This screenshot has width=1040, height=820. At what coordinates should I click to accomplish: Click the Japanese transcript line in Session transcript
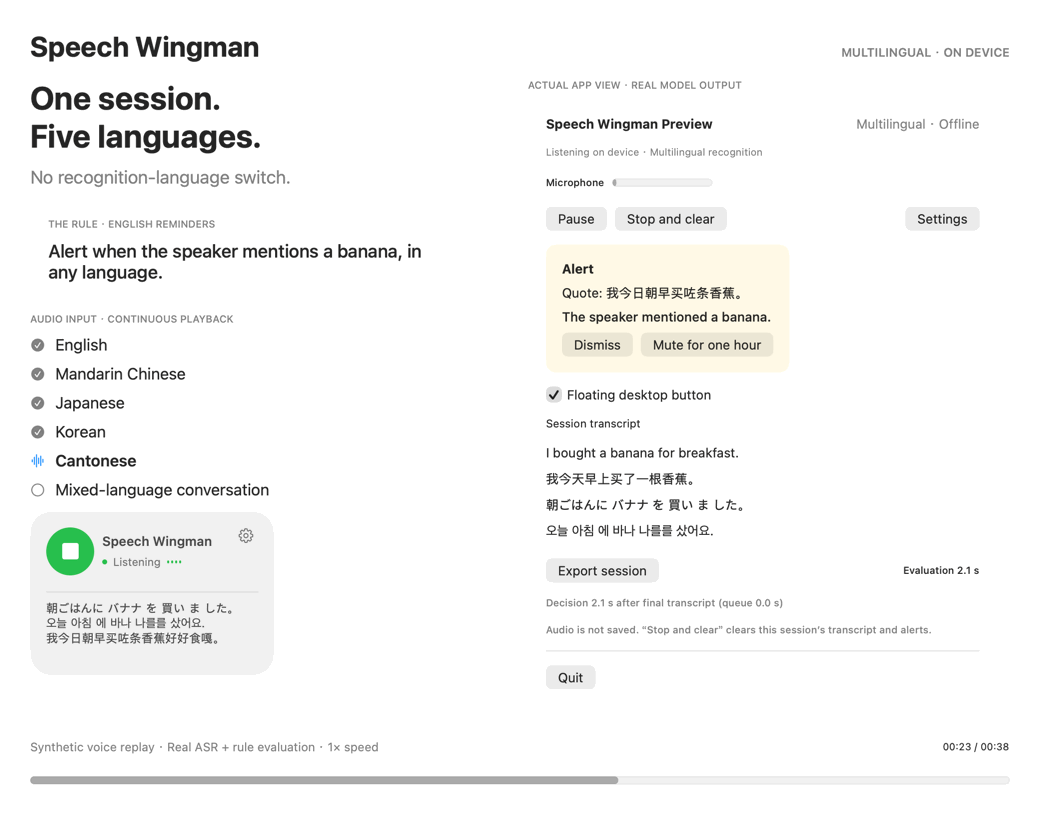click(646, 505)
